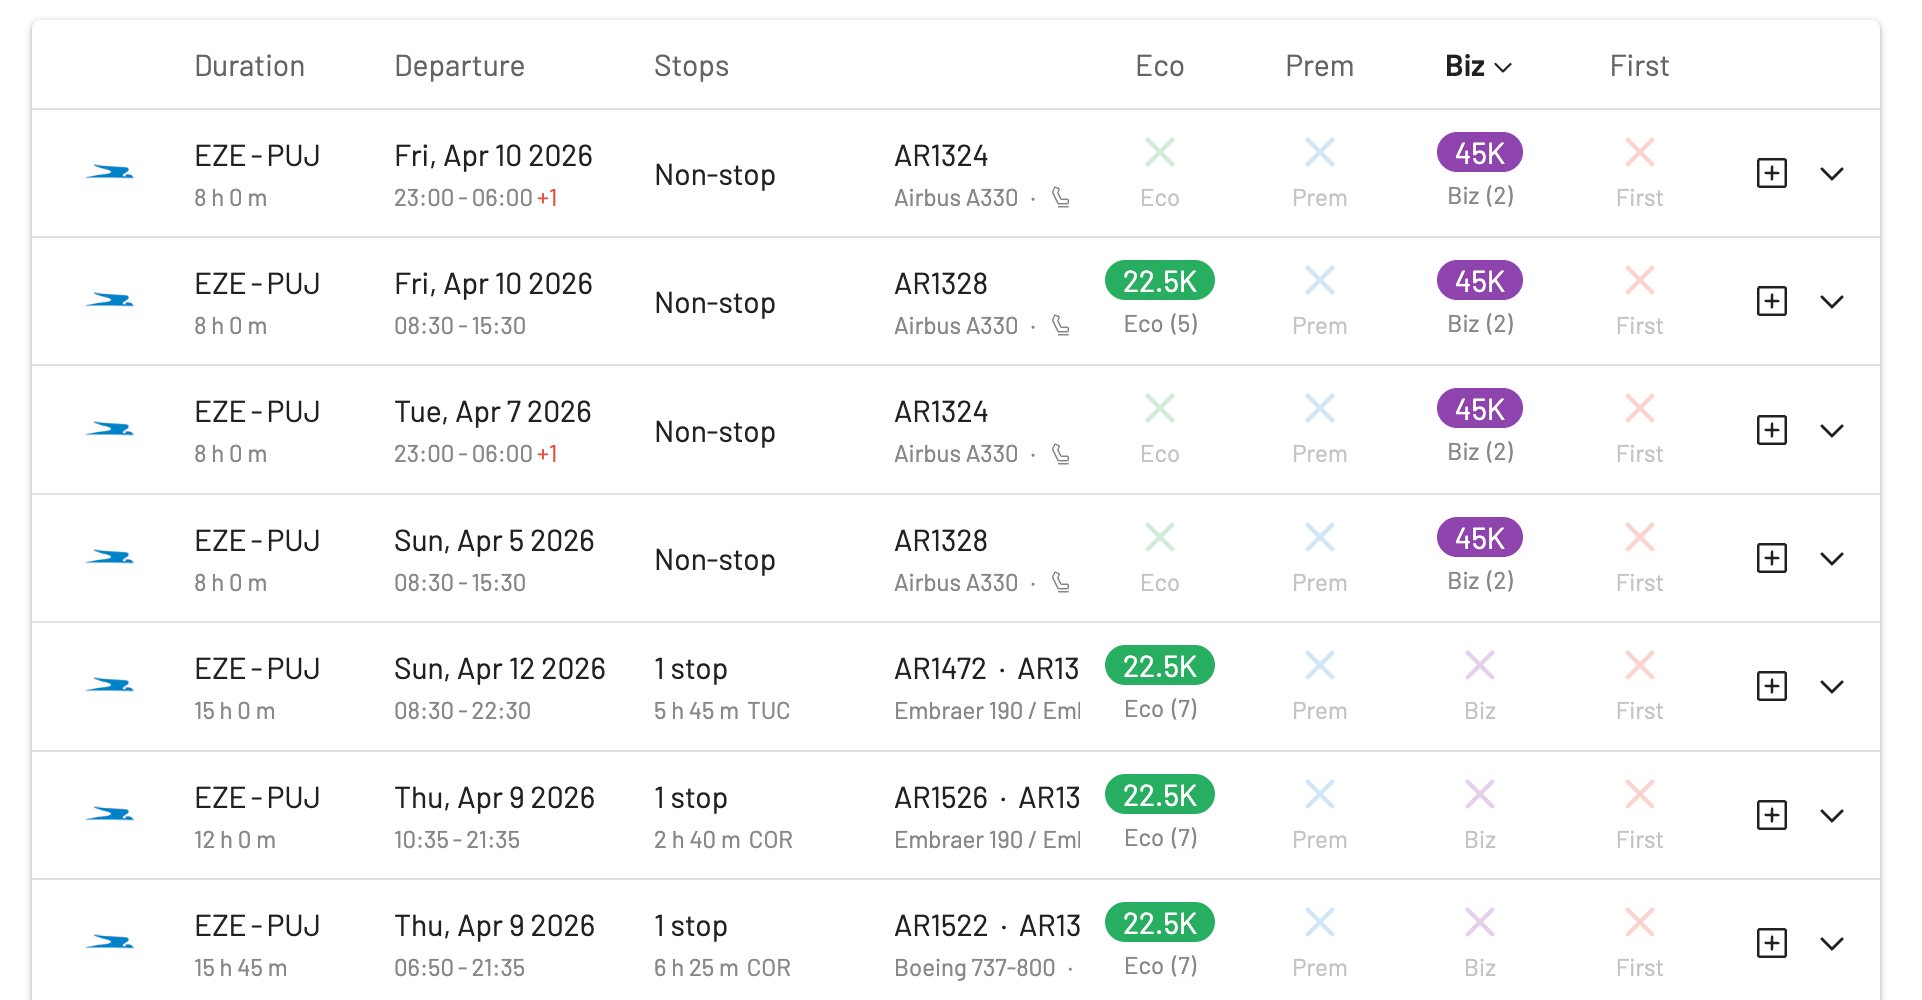Viewport: 1922px width, 1000px height.
Task: Click the plus icon on the Tue Apr 7 flight
Action: [1772, 429]
